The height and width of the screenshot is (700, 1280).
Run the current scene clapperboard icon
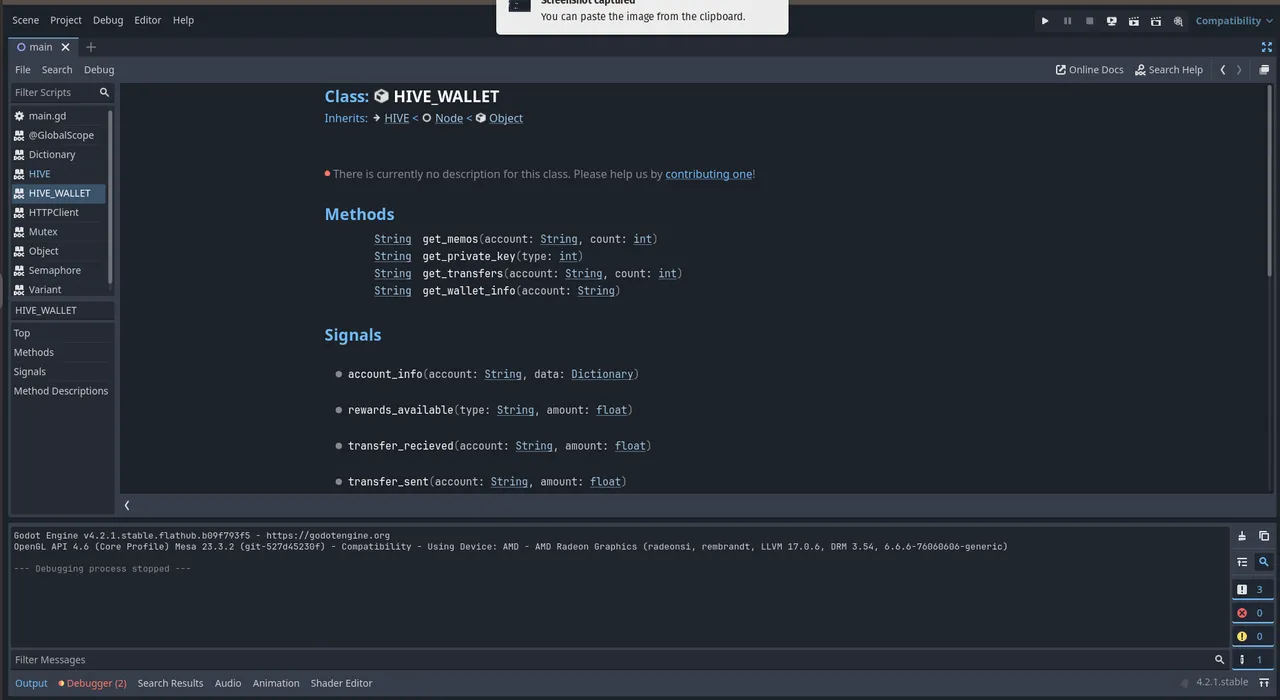pyautogui.click(x=1134, y=21)
